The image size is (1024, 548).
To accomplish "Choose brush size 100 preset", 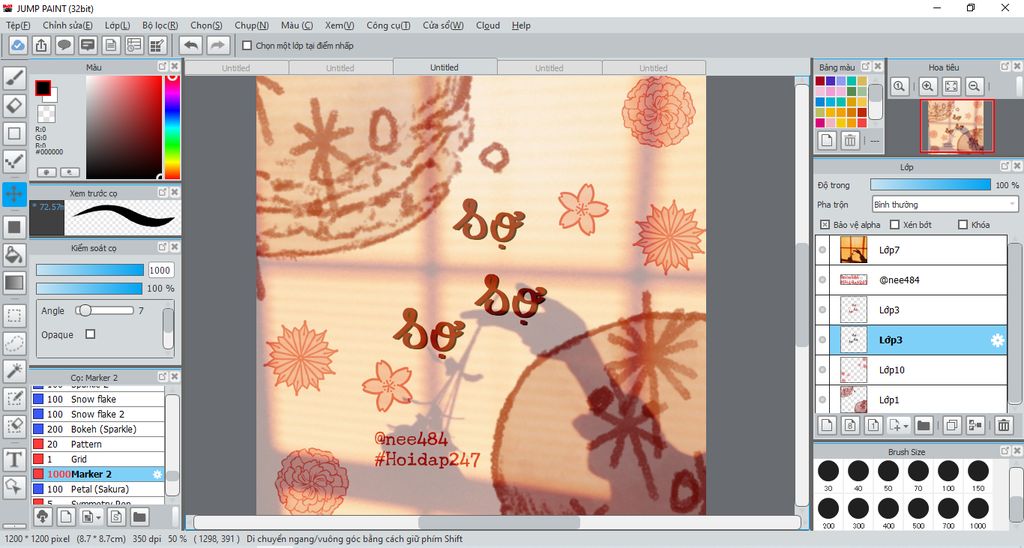I will point(948,475).
